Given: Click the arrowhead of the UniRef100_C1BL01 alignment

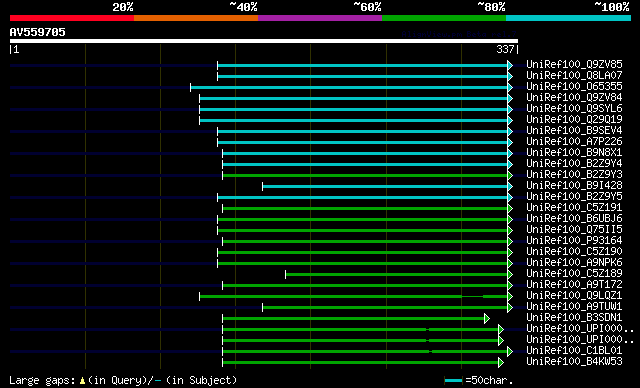Looking at the screenshot, I should pyautogui.click(x=510, y=351).
